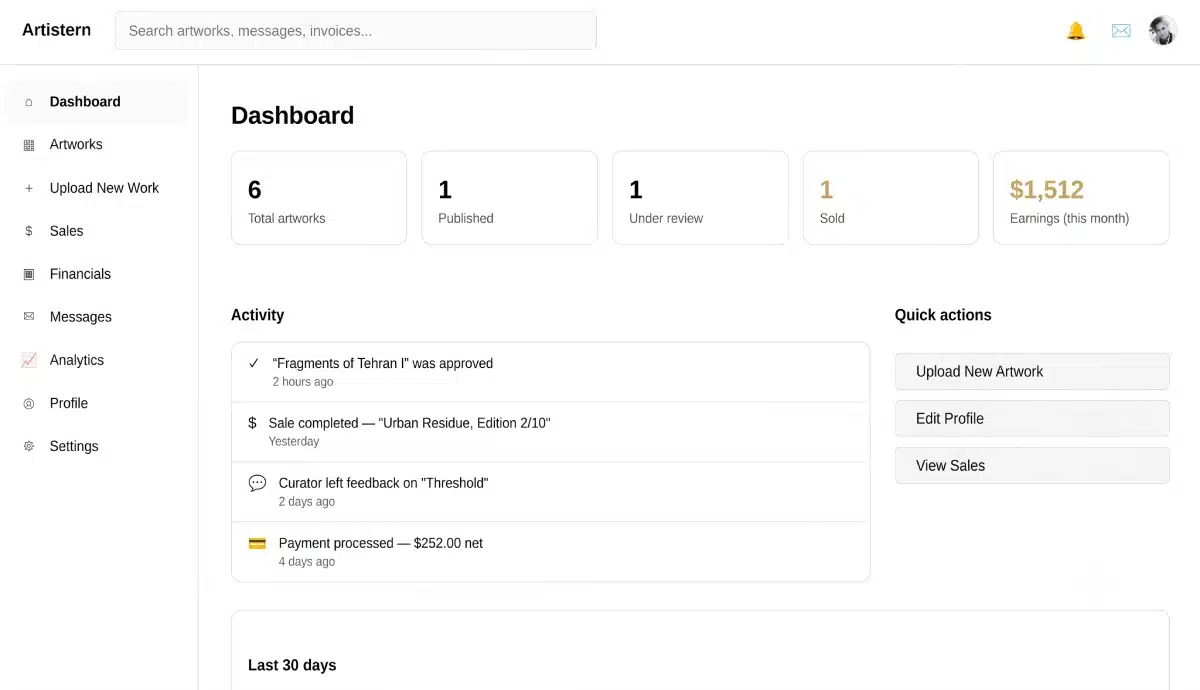
Task: Open the notifications bell icon
Action: tap(1076, 31)
